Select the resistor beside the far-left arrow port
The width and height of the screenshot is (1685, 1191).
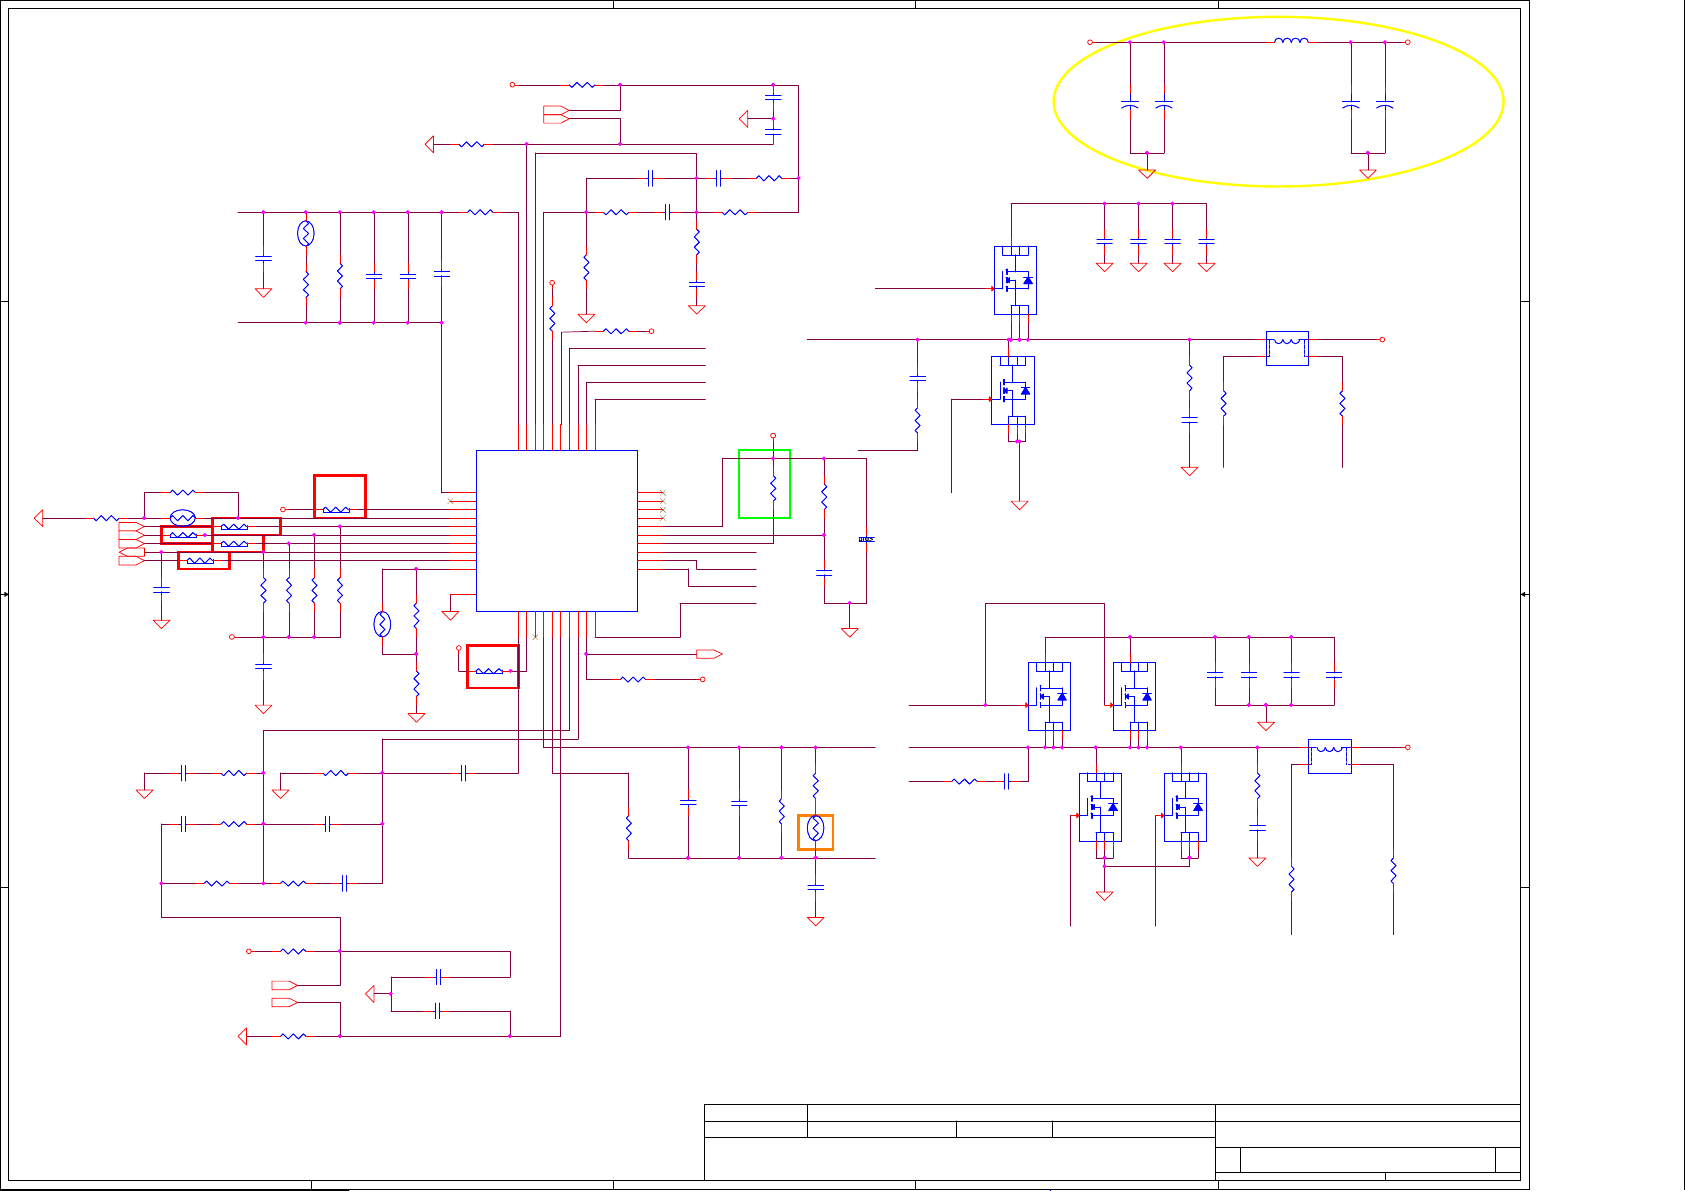(106, 518)
